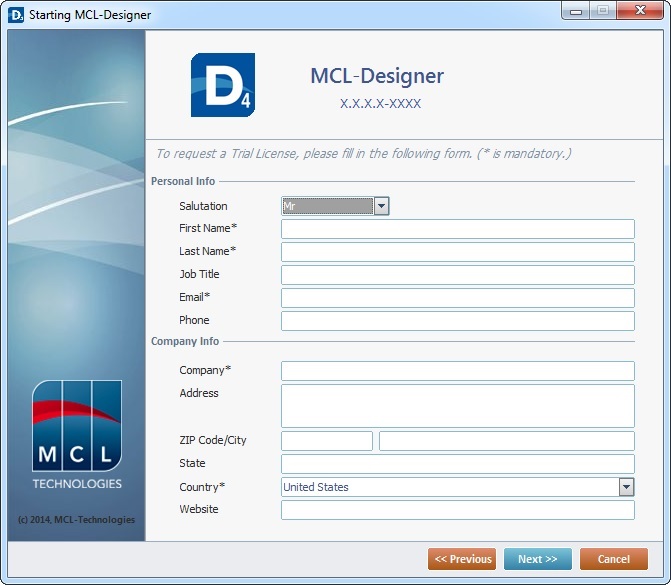This screenshot has width=671, height=585.
Task: Close the Starting MCL-Designer window
Action: [640, 11]
